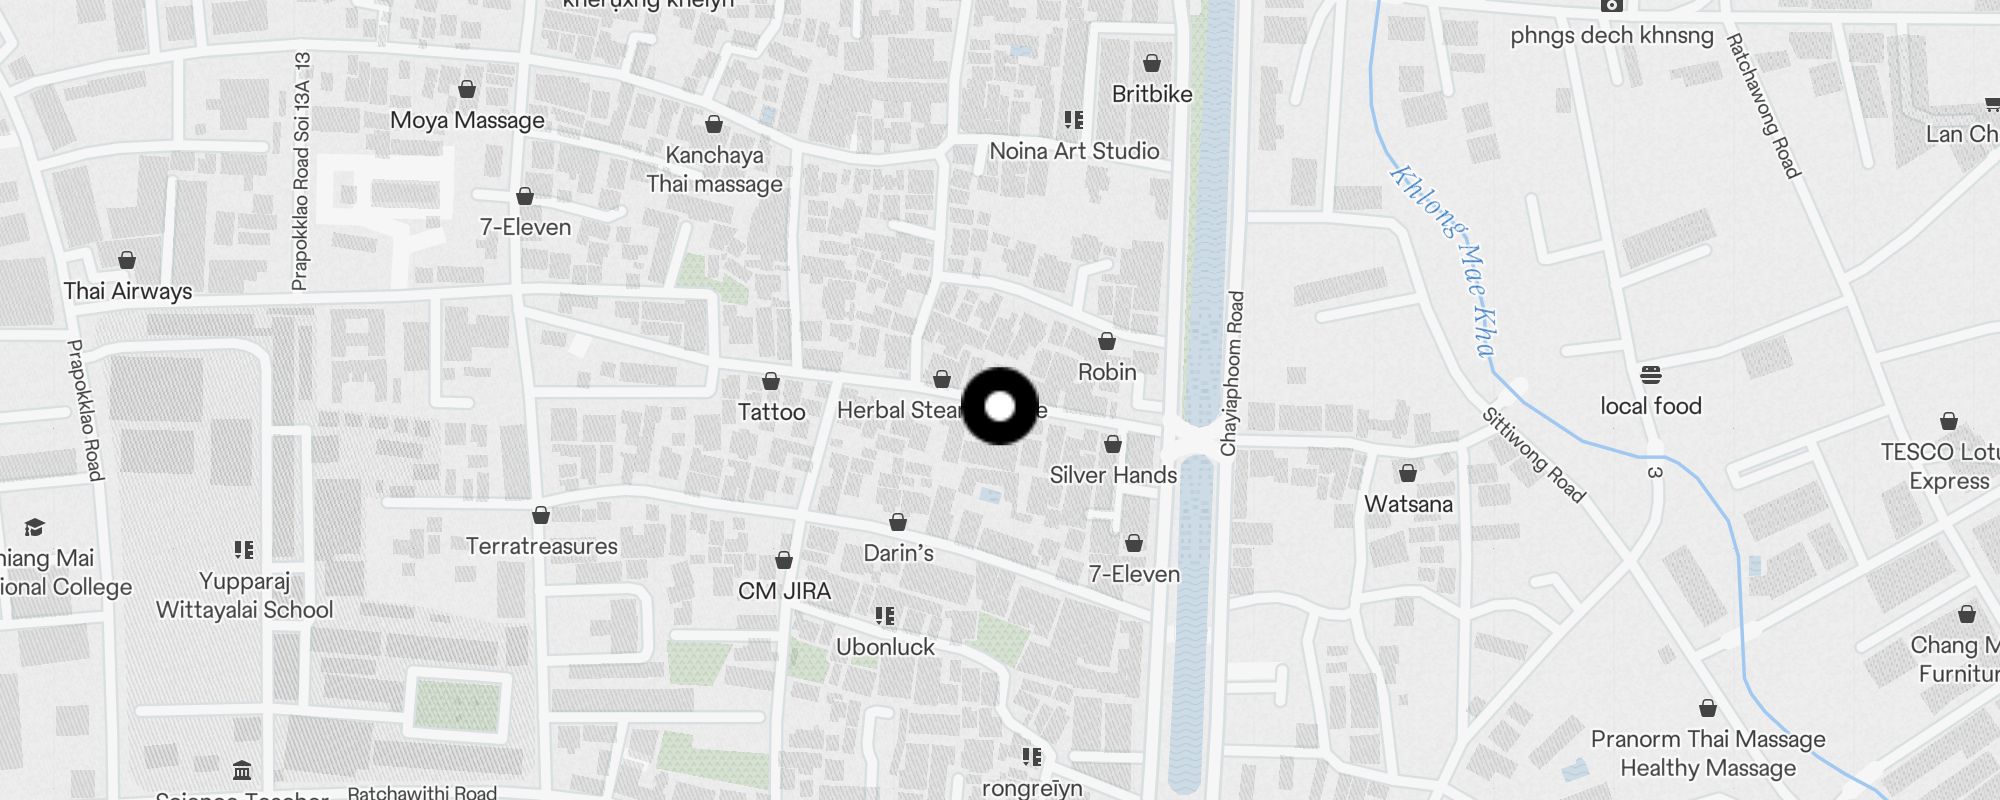Select the Robin shop icon
The width and height of the screenshot is (2000, 800).
[1107, 342]
